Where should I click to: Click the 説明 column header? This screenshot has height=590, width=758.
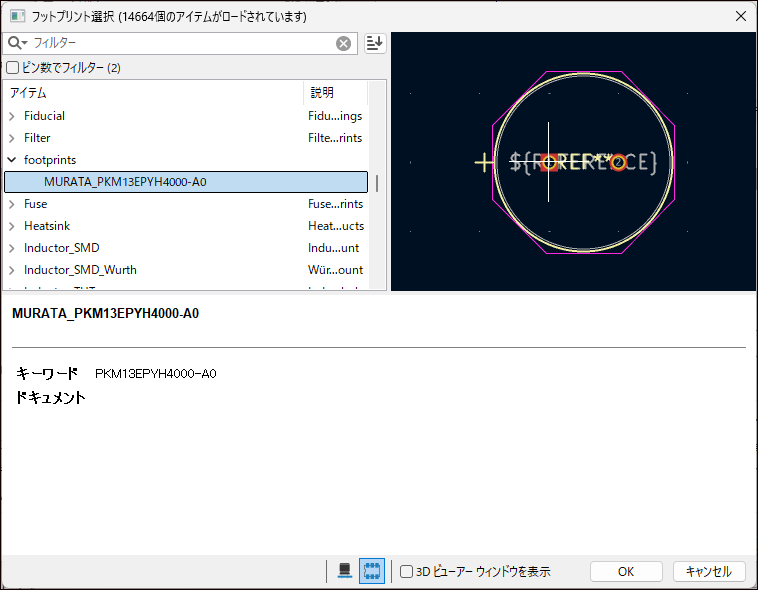pyautogui.click(x=334, y=93)
